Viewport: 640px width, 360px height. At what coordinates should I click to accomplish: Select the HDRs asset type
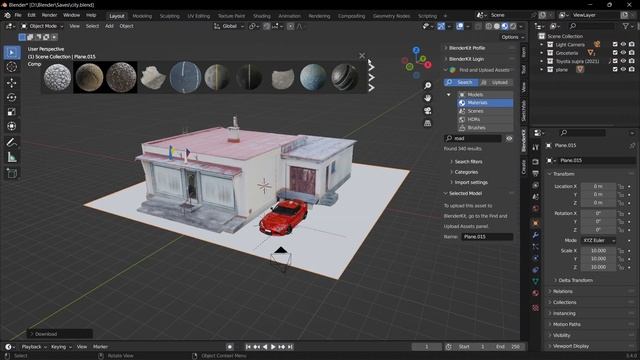click(x=485, y=120)
